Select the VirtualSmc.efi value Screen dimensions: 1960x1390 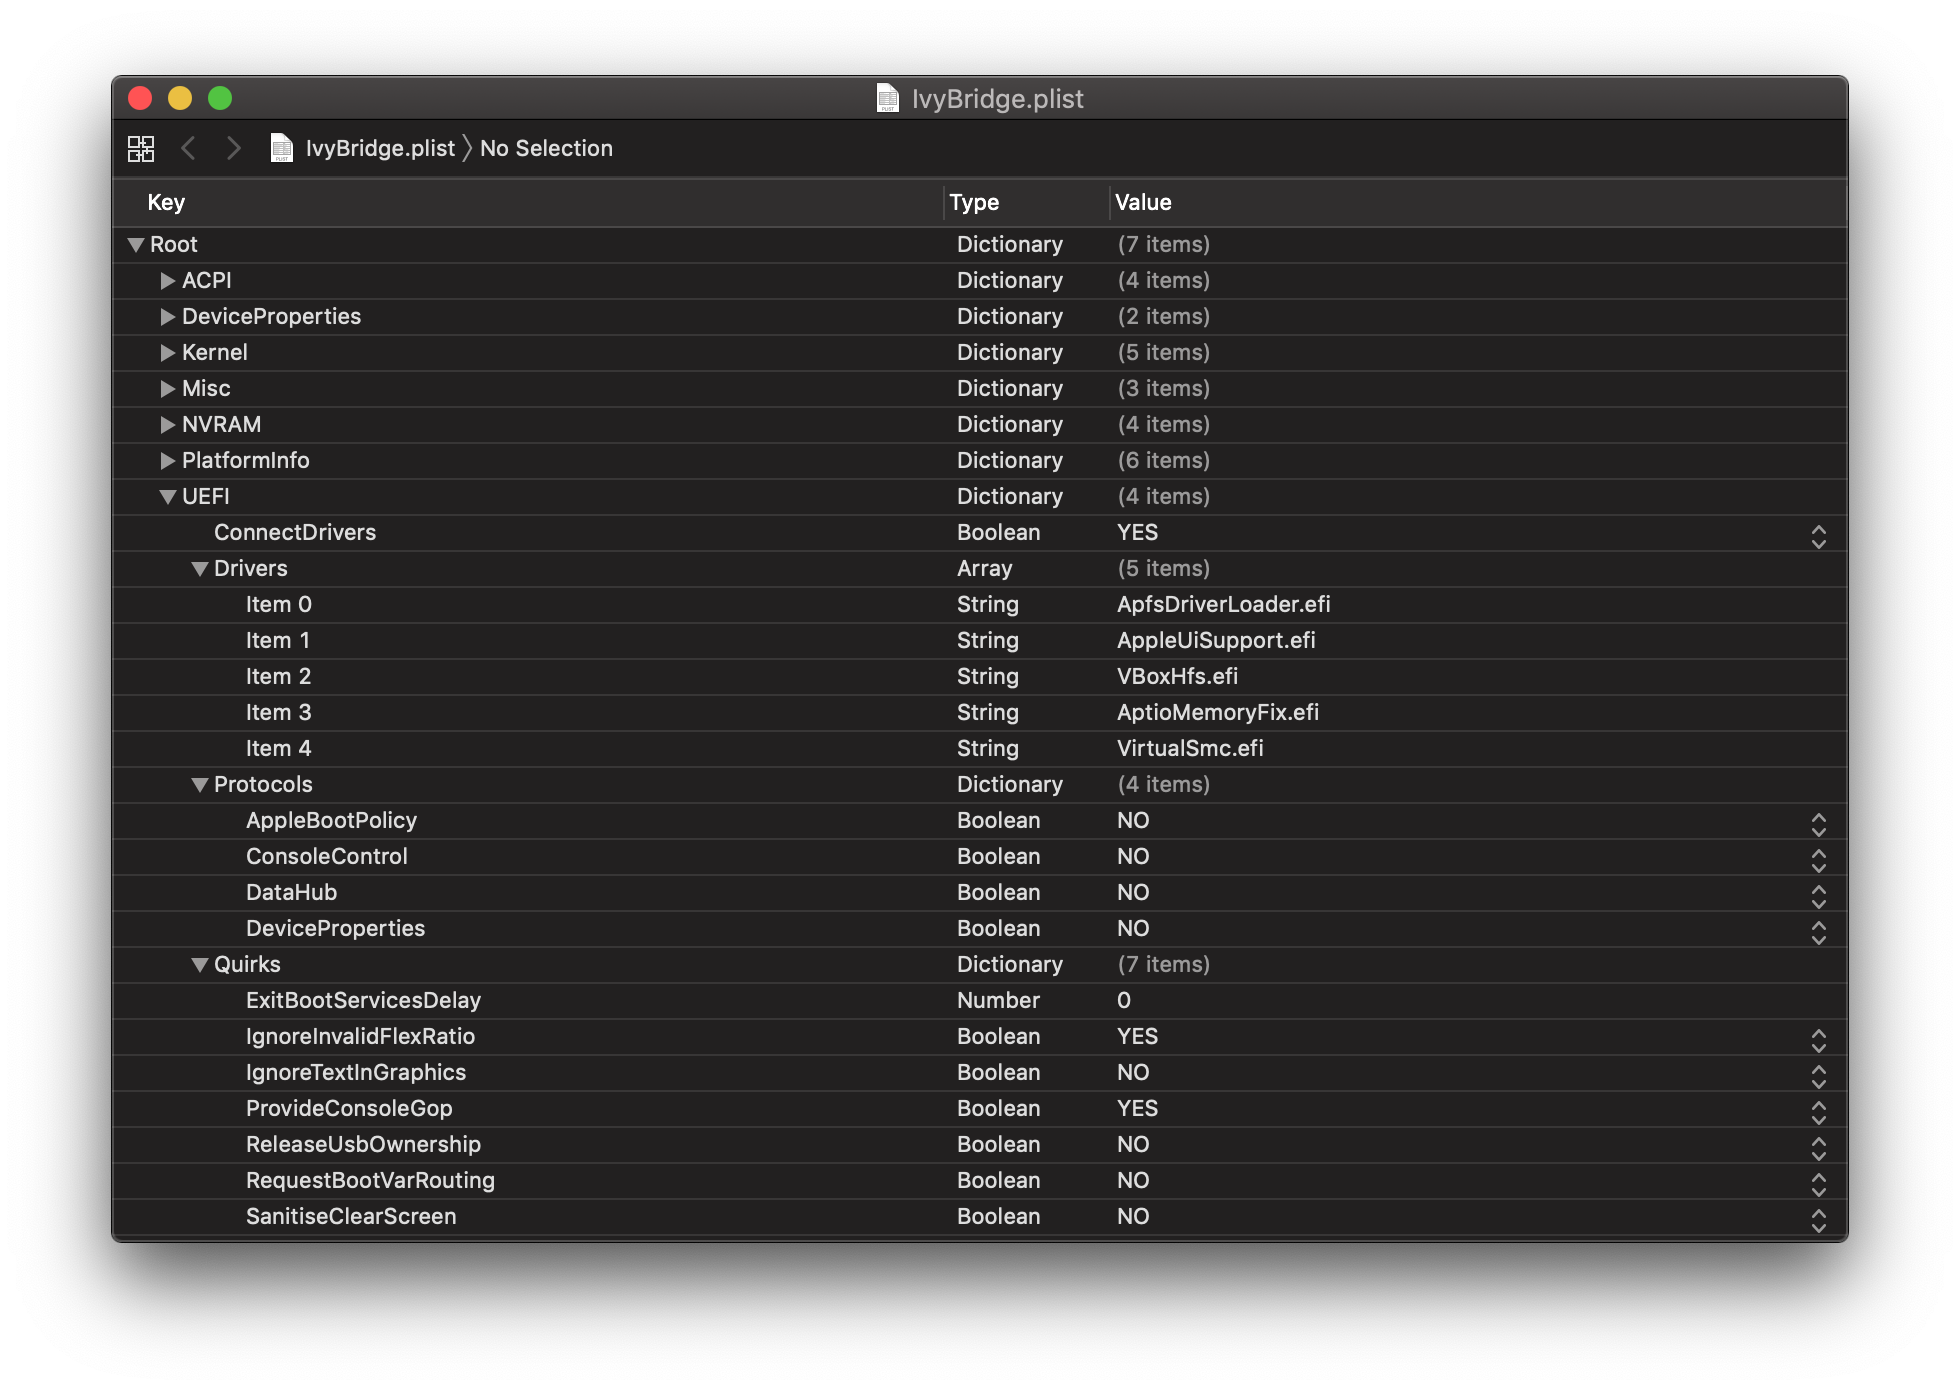click(x=1190, y=748)
